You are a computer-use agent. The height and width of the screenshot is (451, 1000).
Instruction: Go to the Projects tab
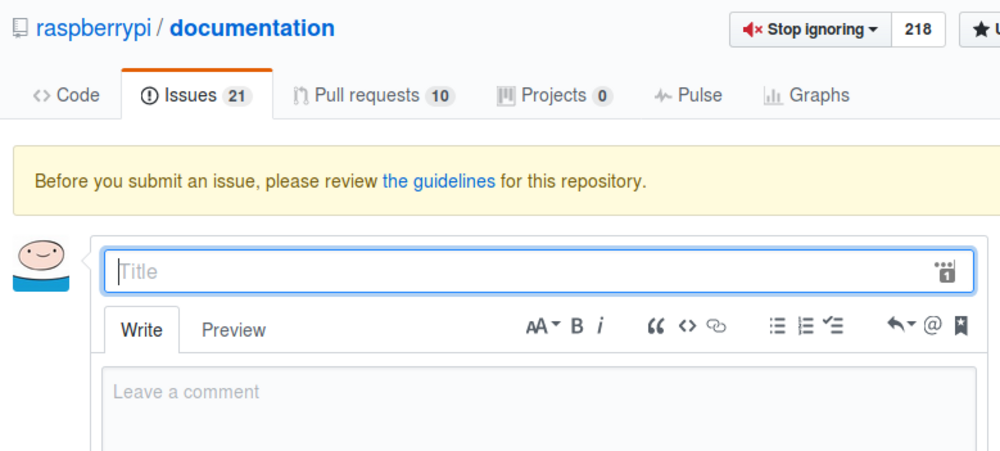pyautogui.click(x=554, y=96)
